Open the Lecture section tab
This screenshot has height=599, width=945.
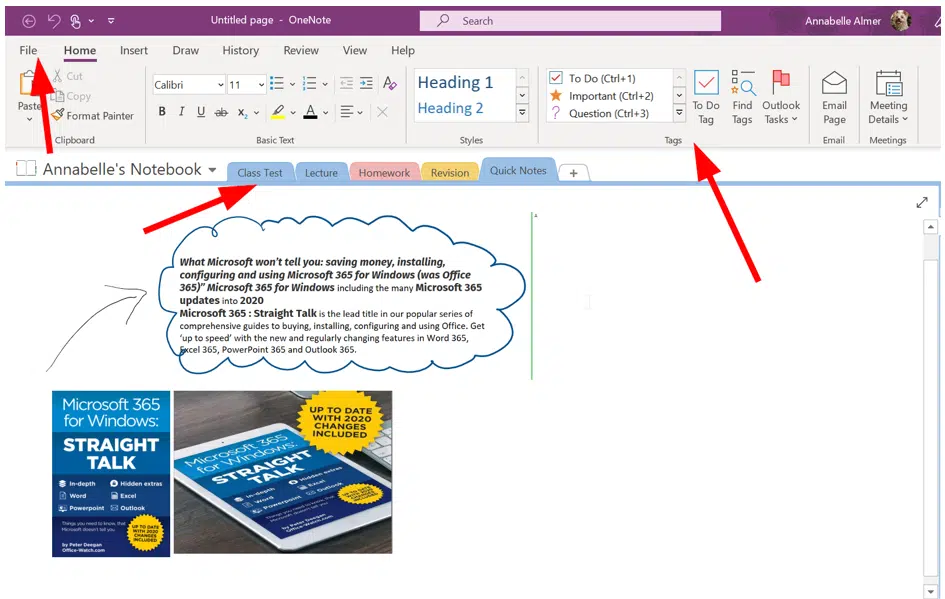(x=321, y=173)
